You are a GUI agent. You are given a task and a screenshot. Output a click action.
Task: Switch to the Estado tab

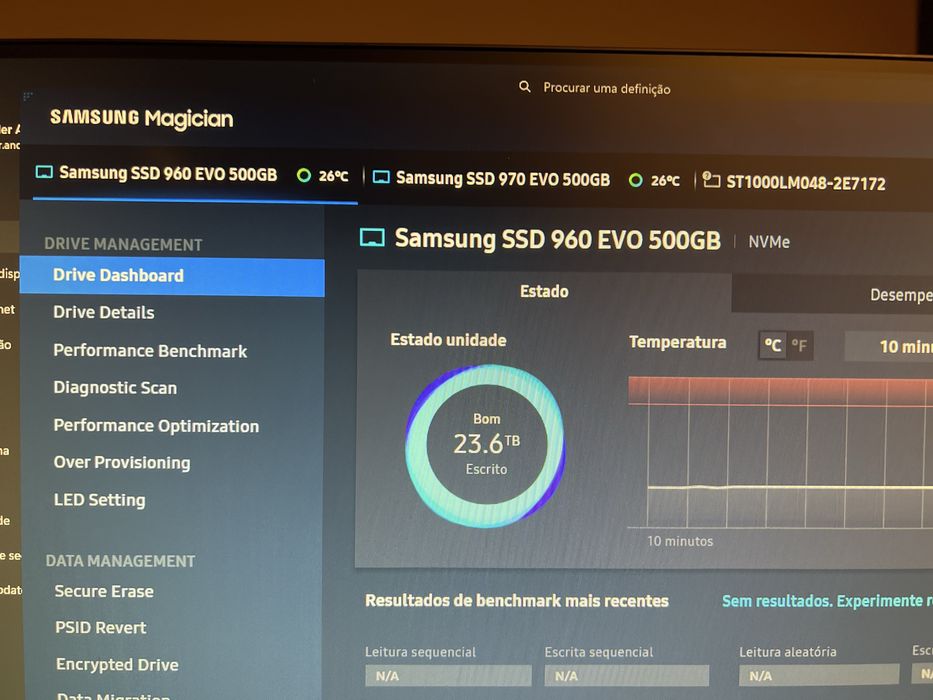[x=544, y=291]
